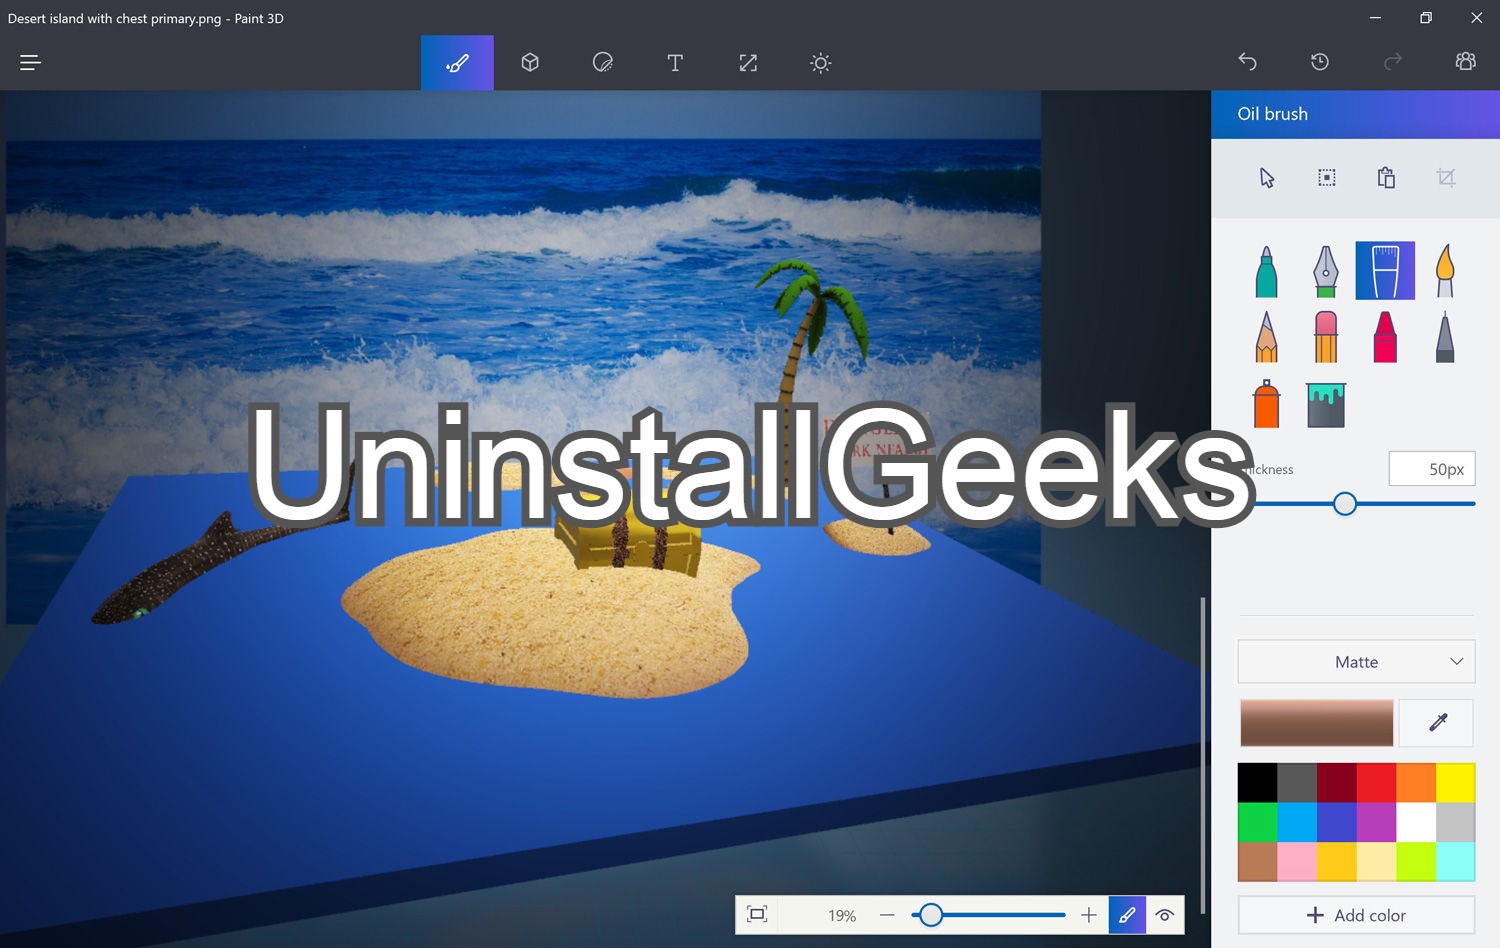Expand the Matte material dropdown
1500x948 pixels.
[1356, 662]
